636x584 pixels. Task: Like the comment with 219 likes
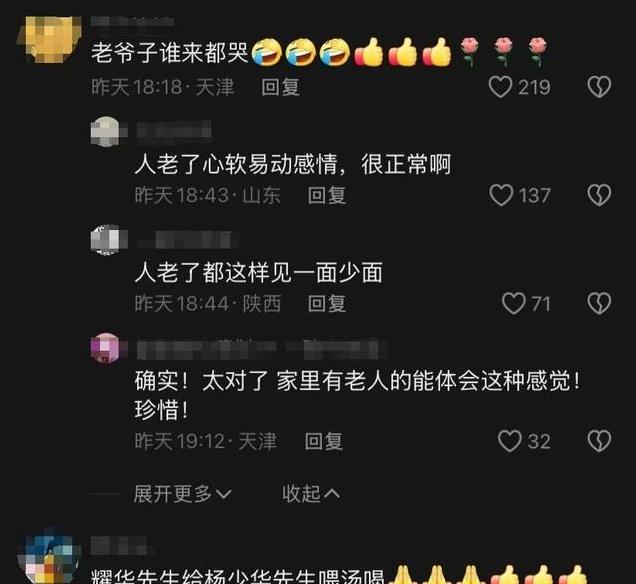pyautogui.click(x=500, y=87)
